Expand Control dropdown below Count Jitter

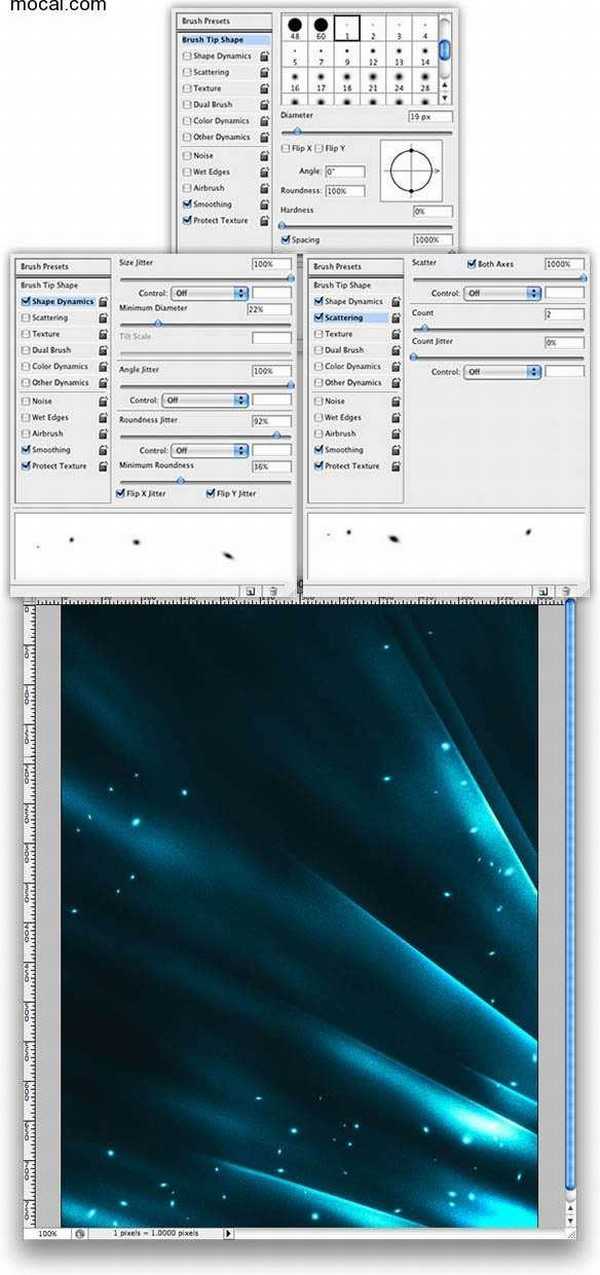[x=503, y=372]
